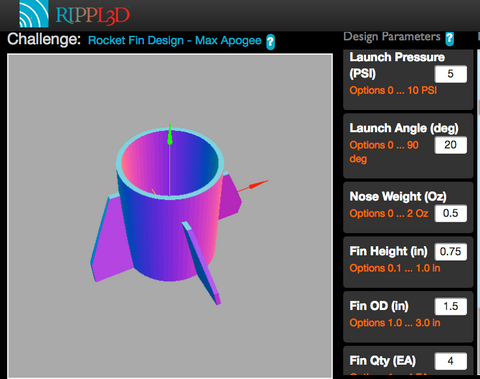
Task: Edit the Fin Qty value field
Action: [x=451, y=361]
